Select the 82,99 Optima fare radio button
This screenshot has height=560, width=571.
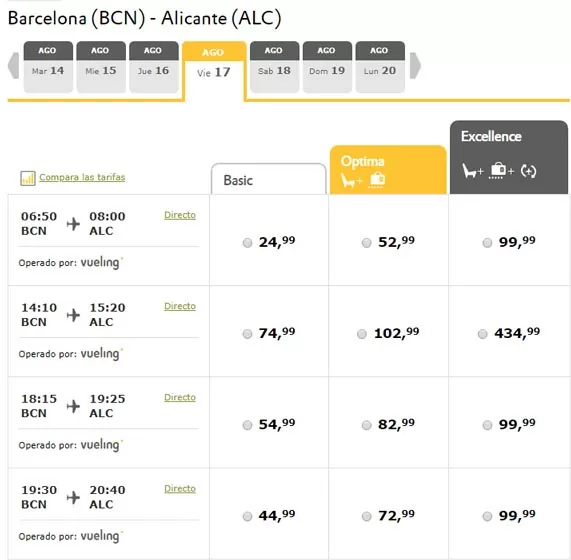click(366, 425)
